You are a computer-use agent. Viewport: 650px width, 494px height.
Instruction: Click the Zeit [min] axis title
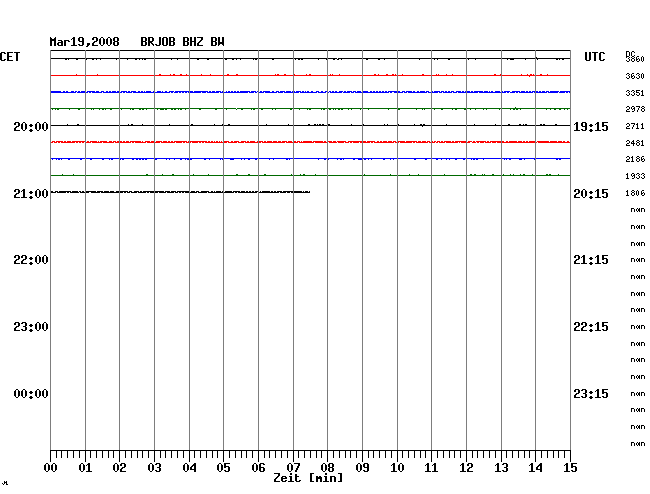coord(308,478)
